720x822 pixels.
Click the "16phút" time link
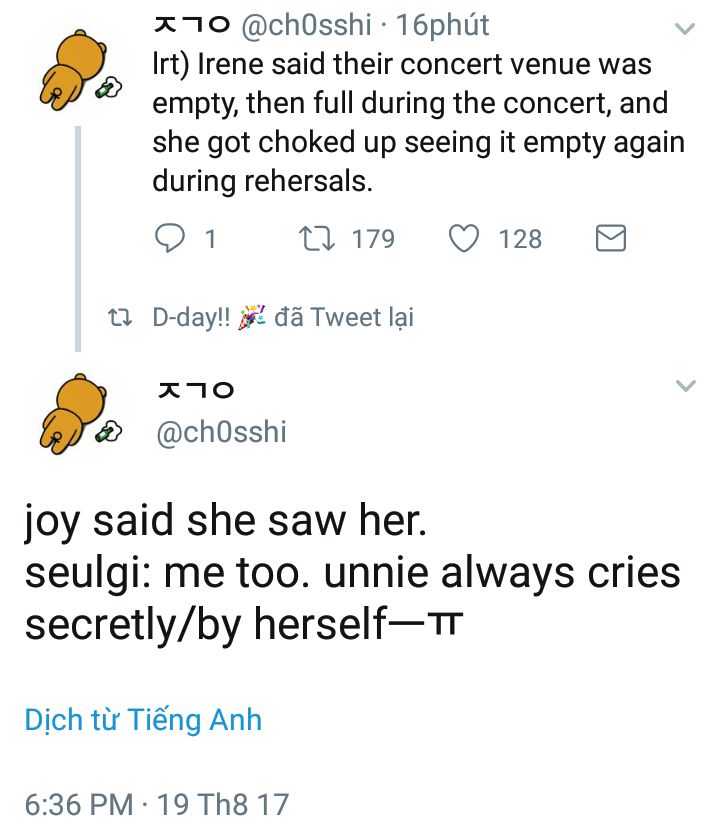pos(443,24)
